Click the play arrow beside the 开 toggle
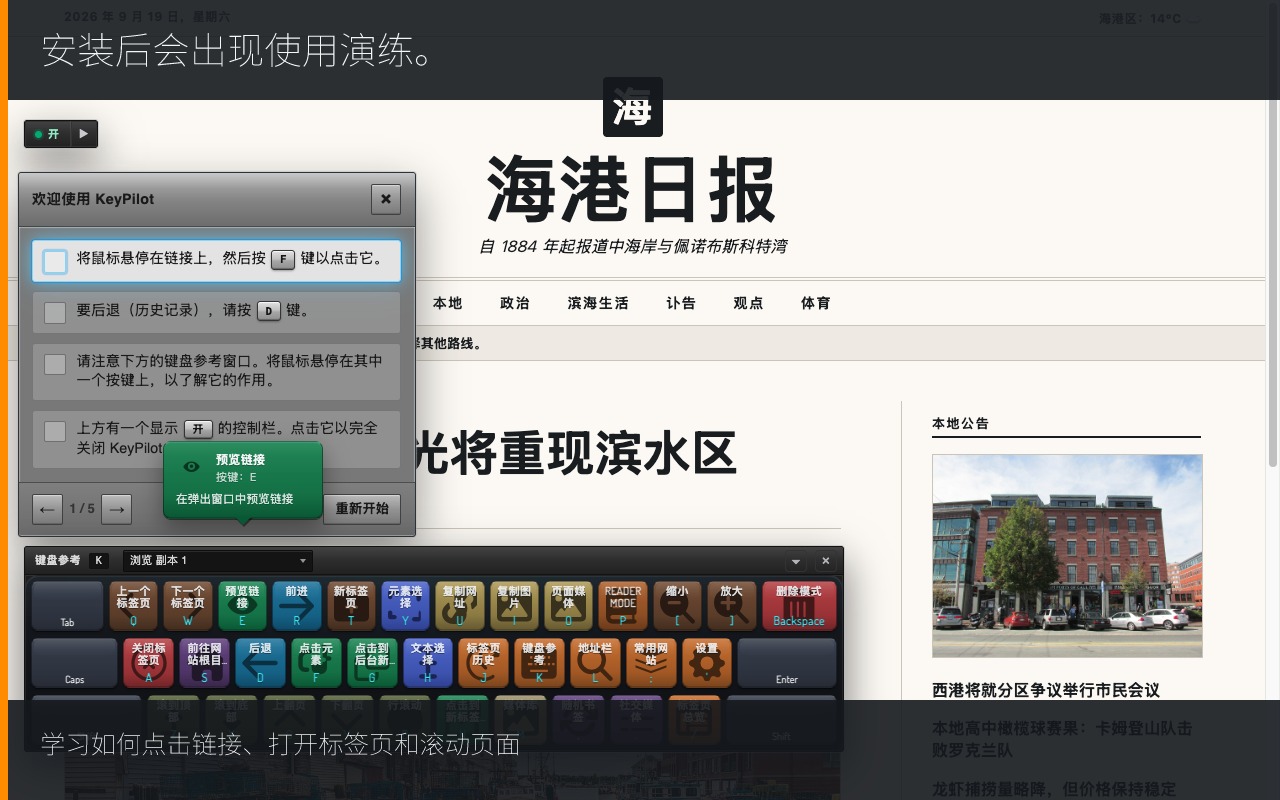The width and height of the screenshot is (1280, 800). (84, 134)
